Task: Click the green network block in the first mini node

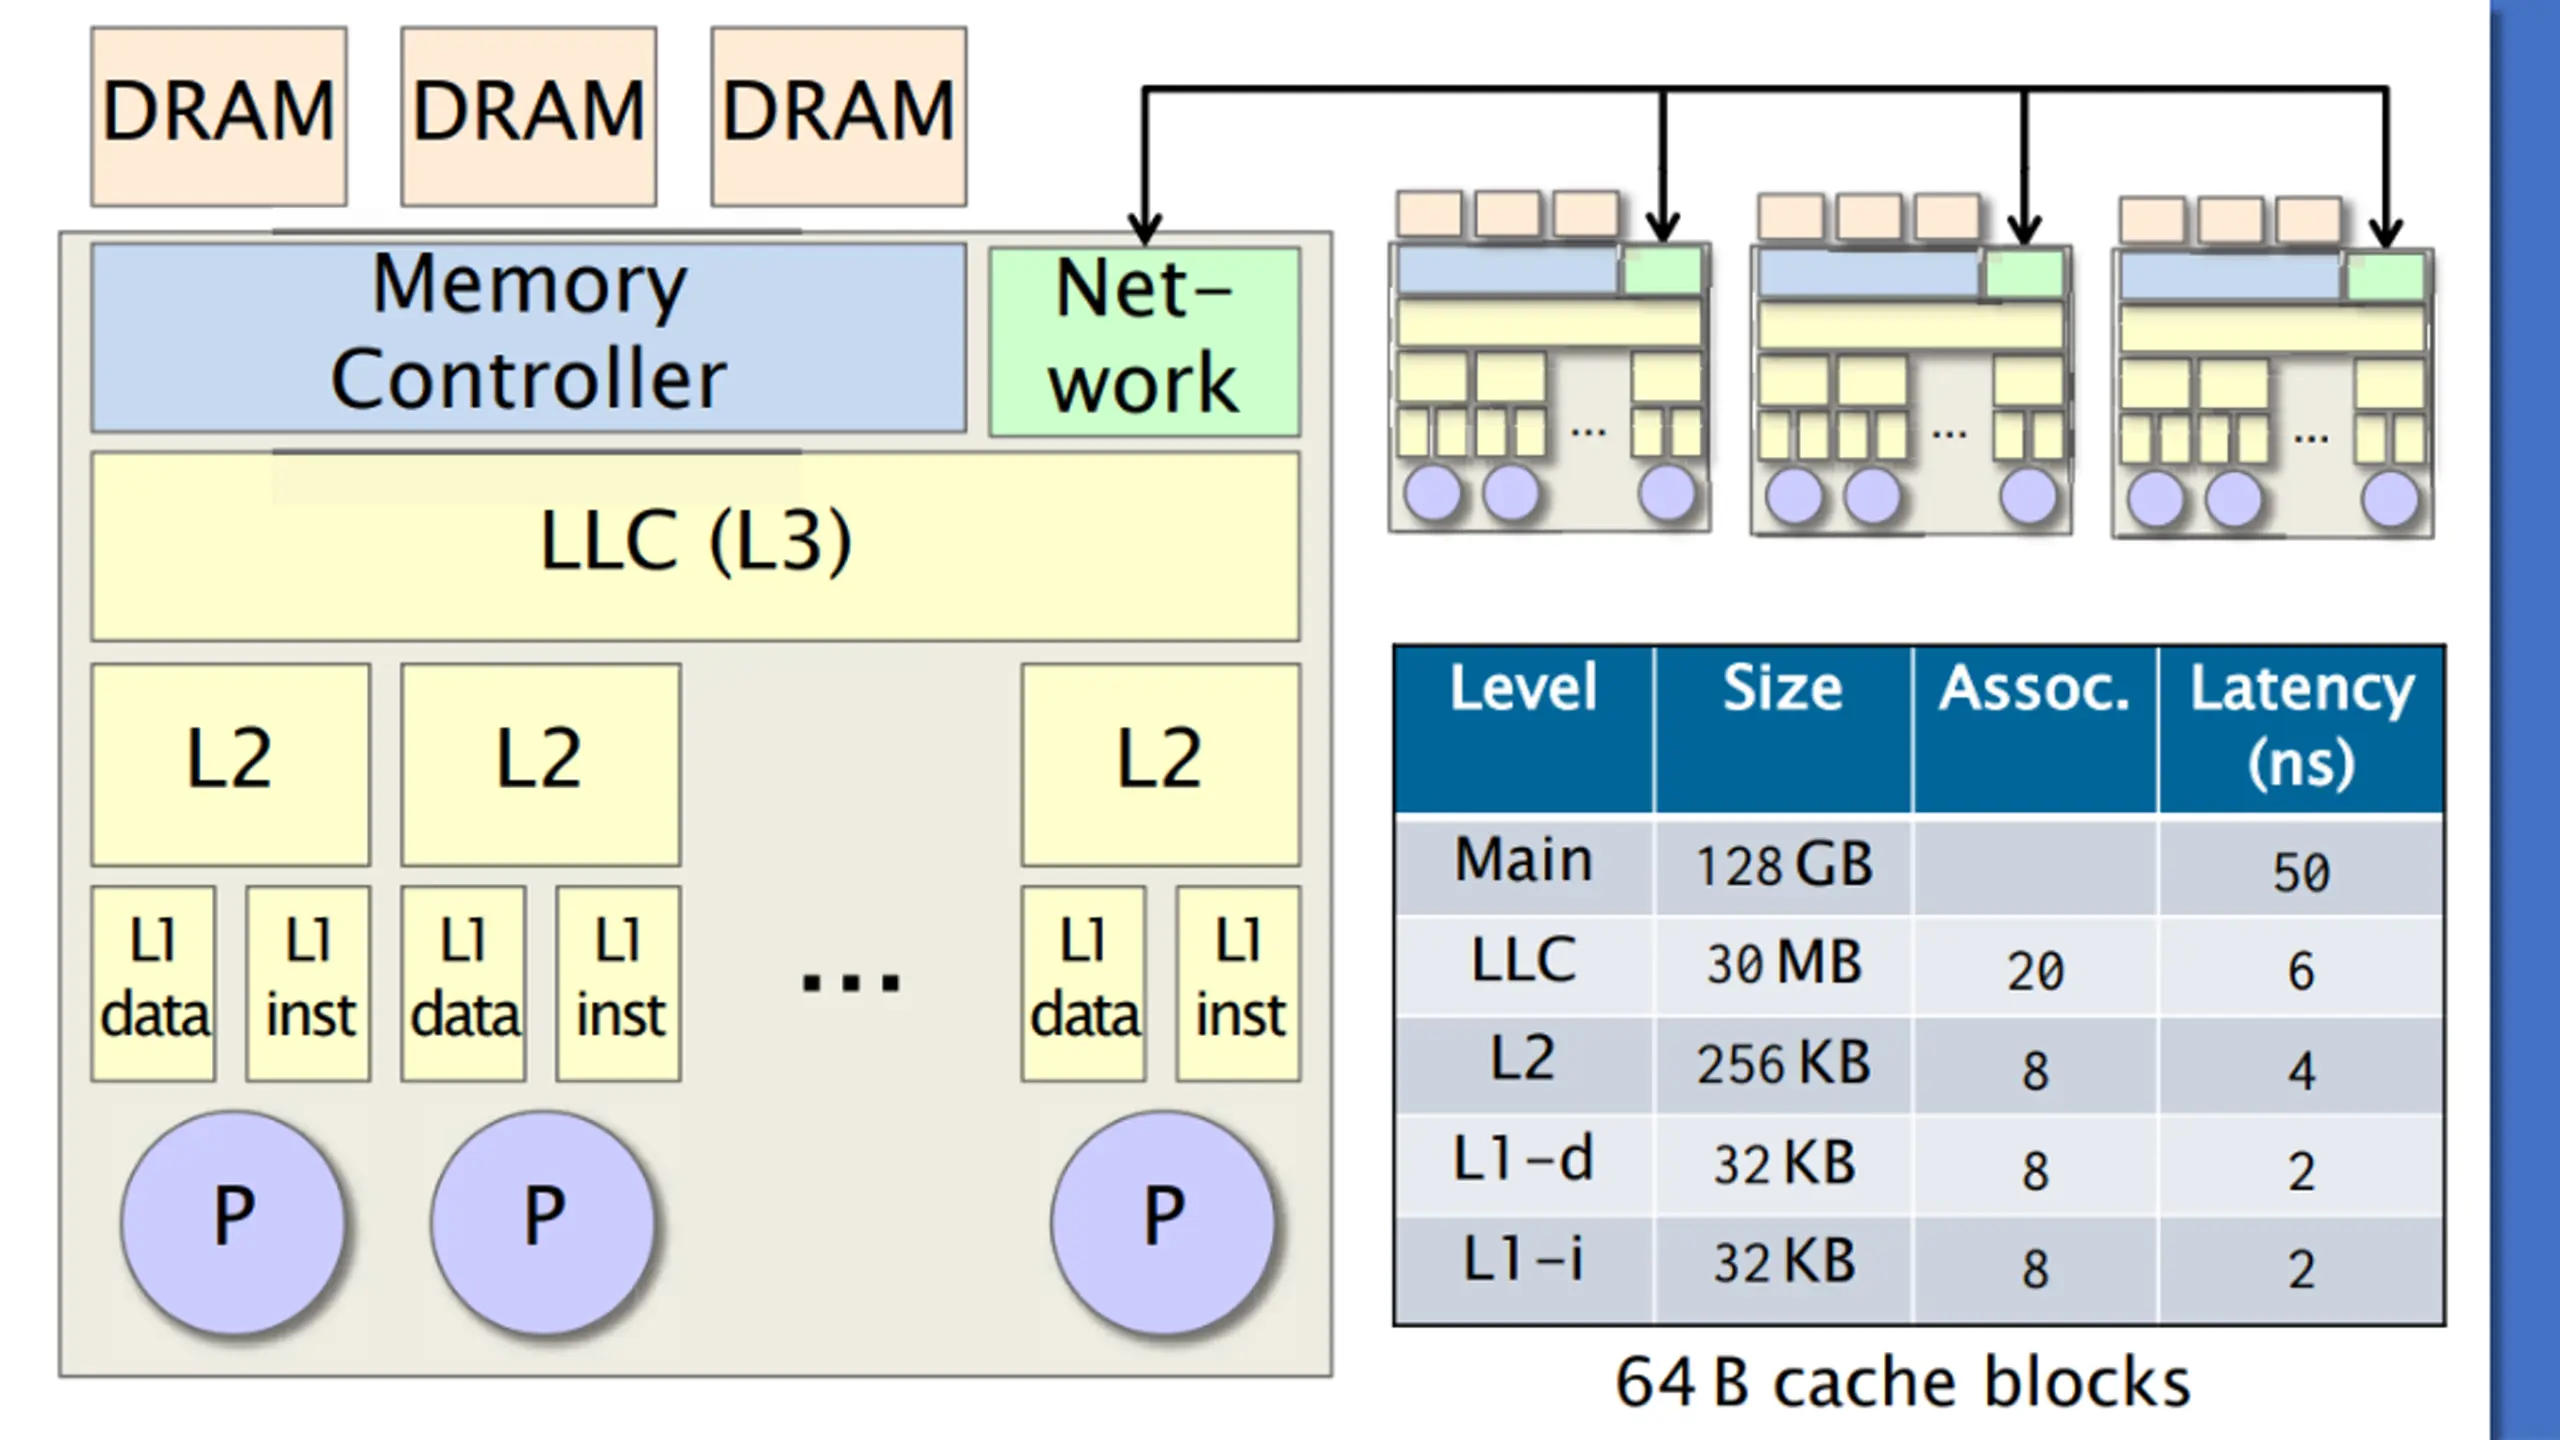Action: pos(1663,272)
